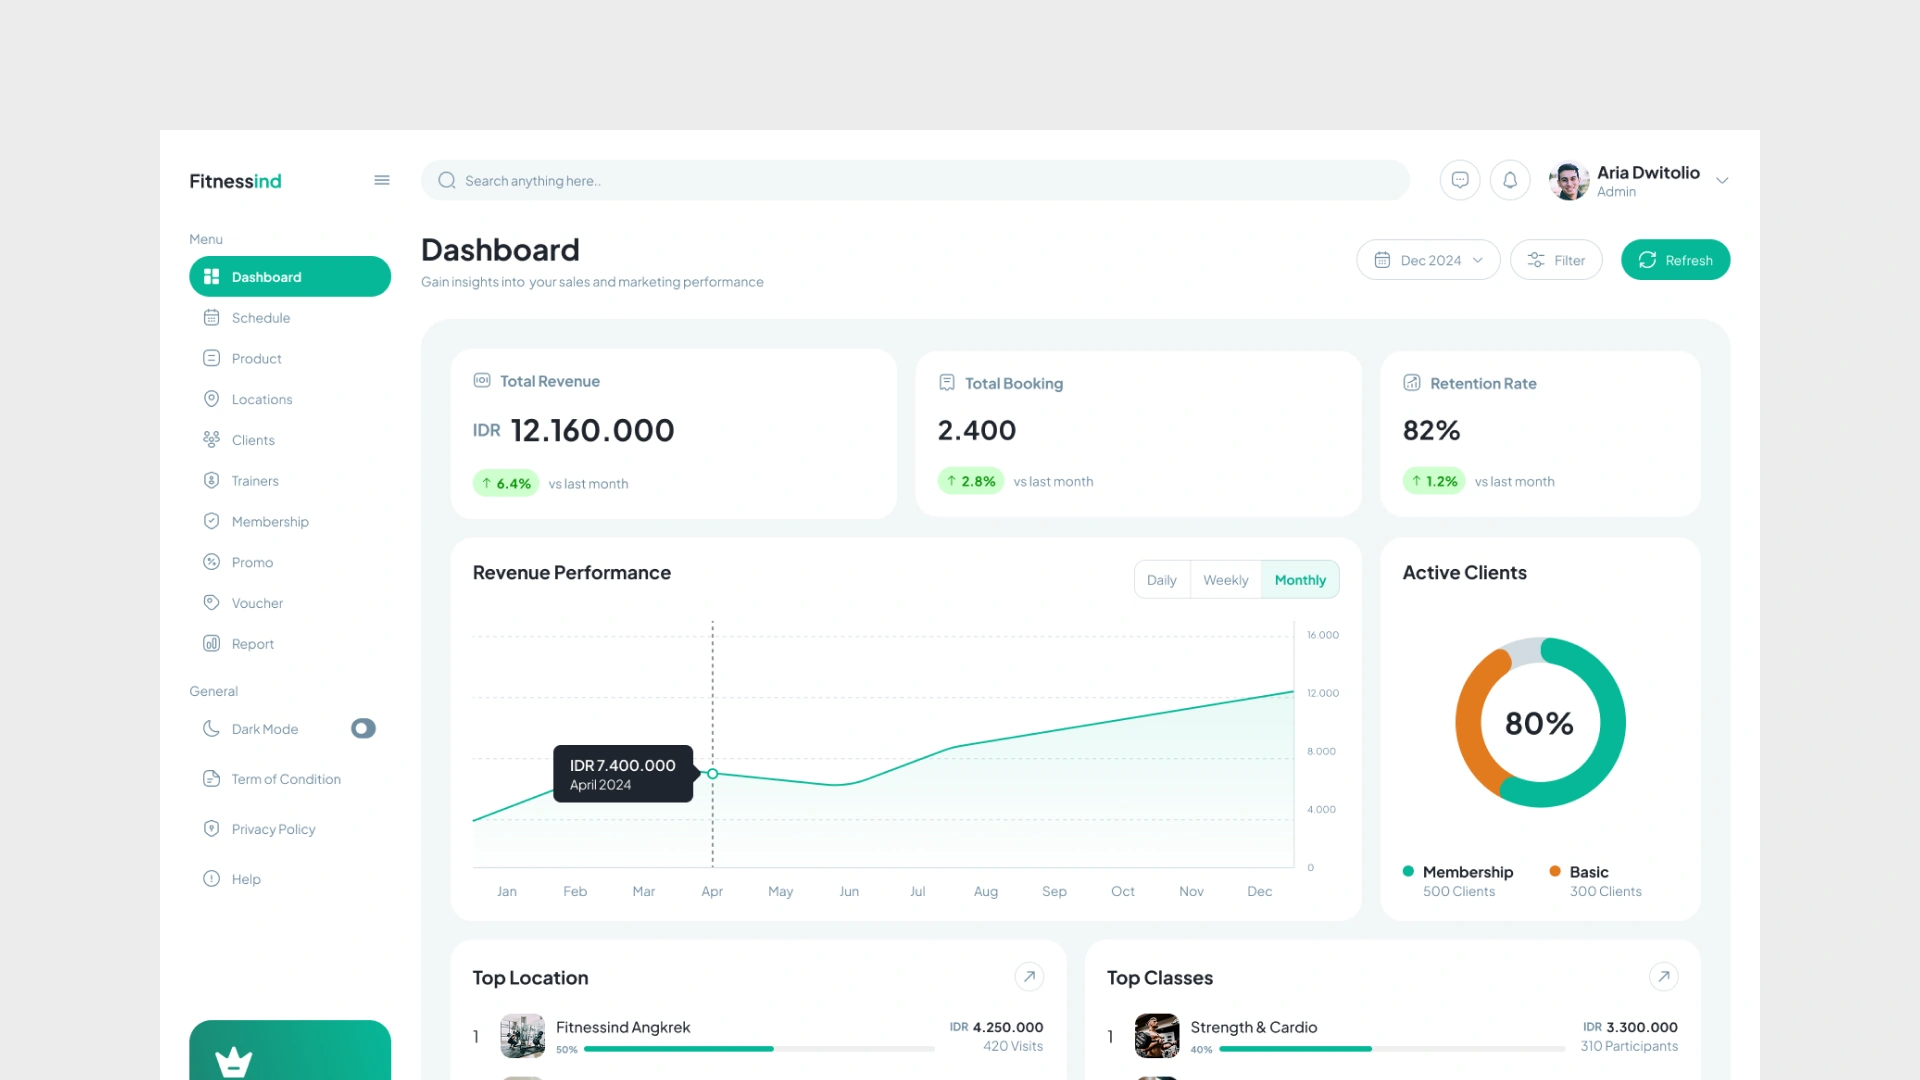This screenshot has width=1920, height=1080.
Task: Open Trainers menu item
Action: pos(290,480)
